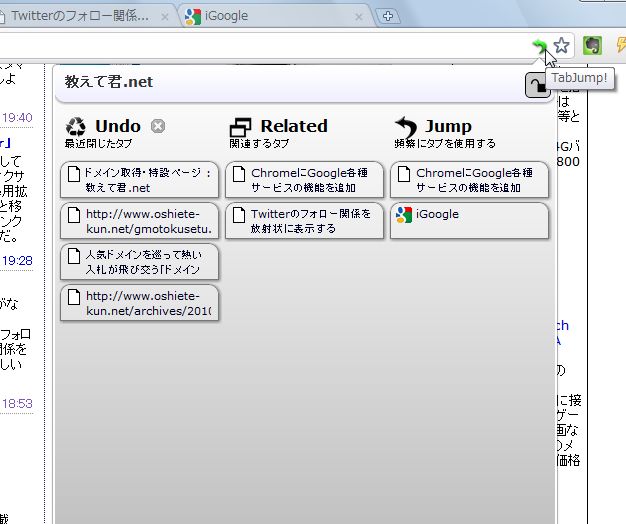The image size is (626, 524).
Task: Open the Evernote elephant extension icon
Action: point(592,45)
